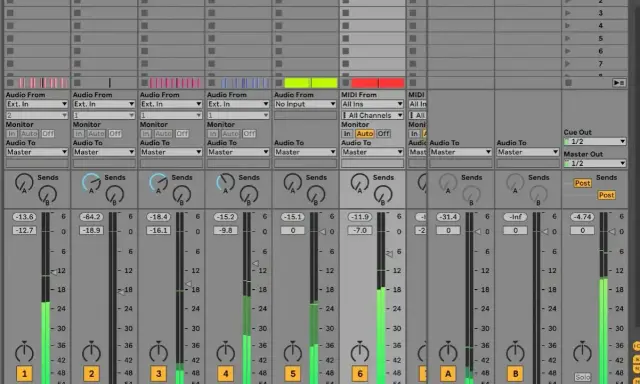The height and width of the screenshot is (384, 640).
Task: Click track 4 volume fader handle
Action: [x=256, y=263]
